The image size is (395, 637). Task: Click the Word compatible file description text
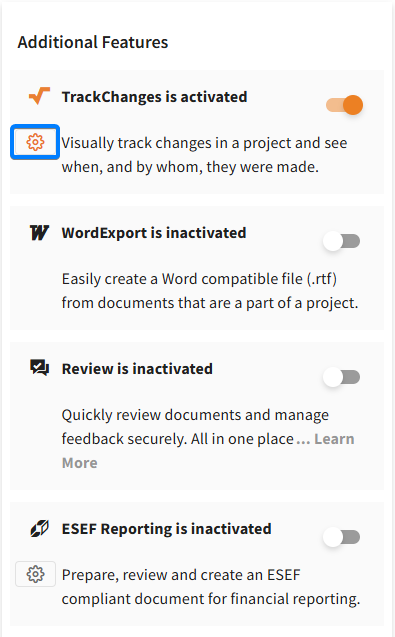[x=210, y=291]
